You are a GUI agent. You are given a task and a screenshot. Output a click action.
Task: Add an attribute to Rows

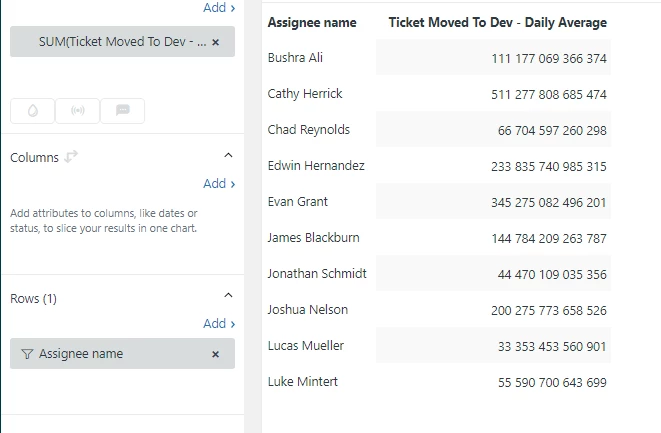(x=219, y=324)
